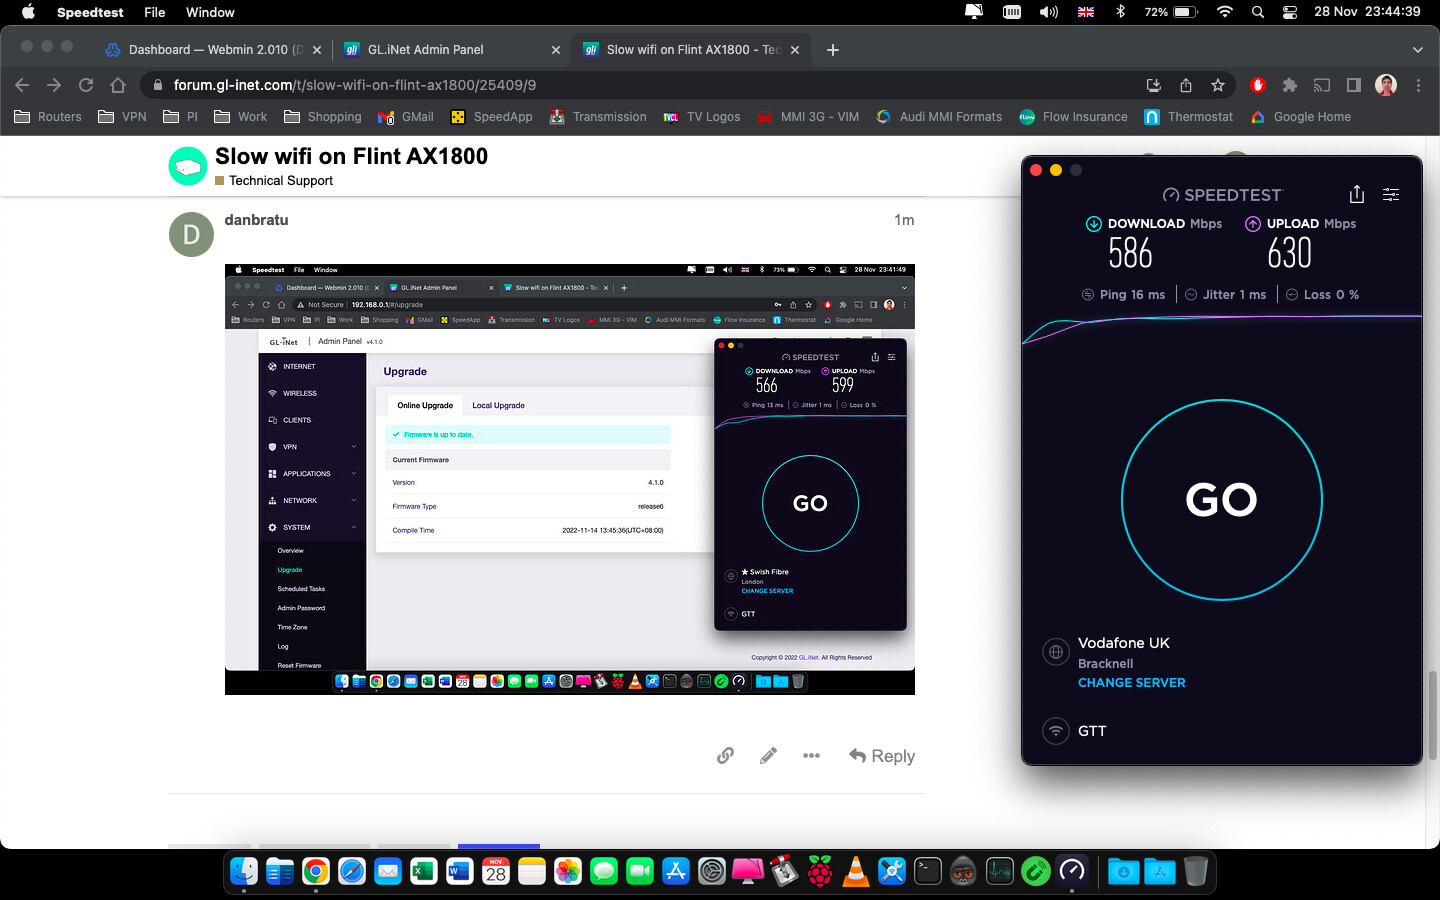
Task: Open Speedtest settings sliders icon
Action: (x=1391, y=195)
